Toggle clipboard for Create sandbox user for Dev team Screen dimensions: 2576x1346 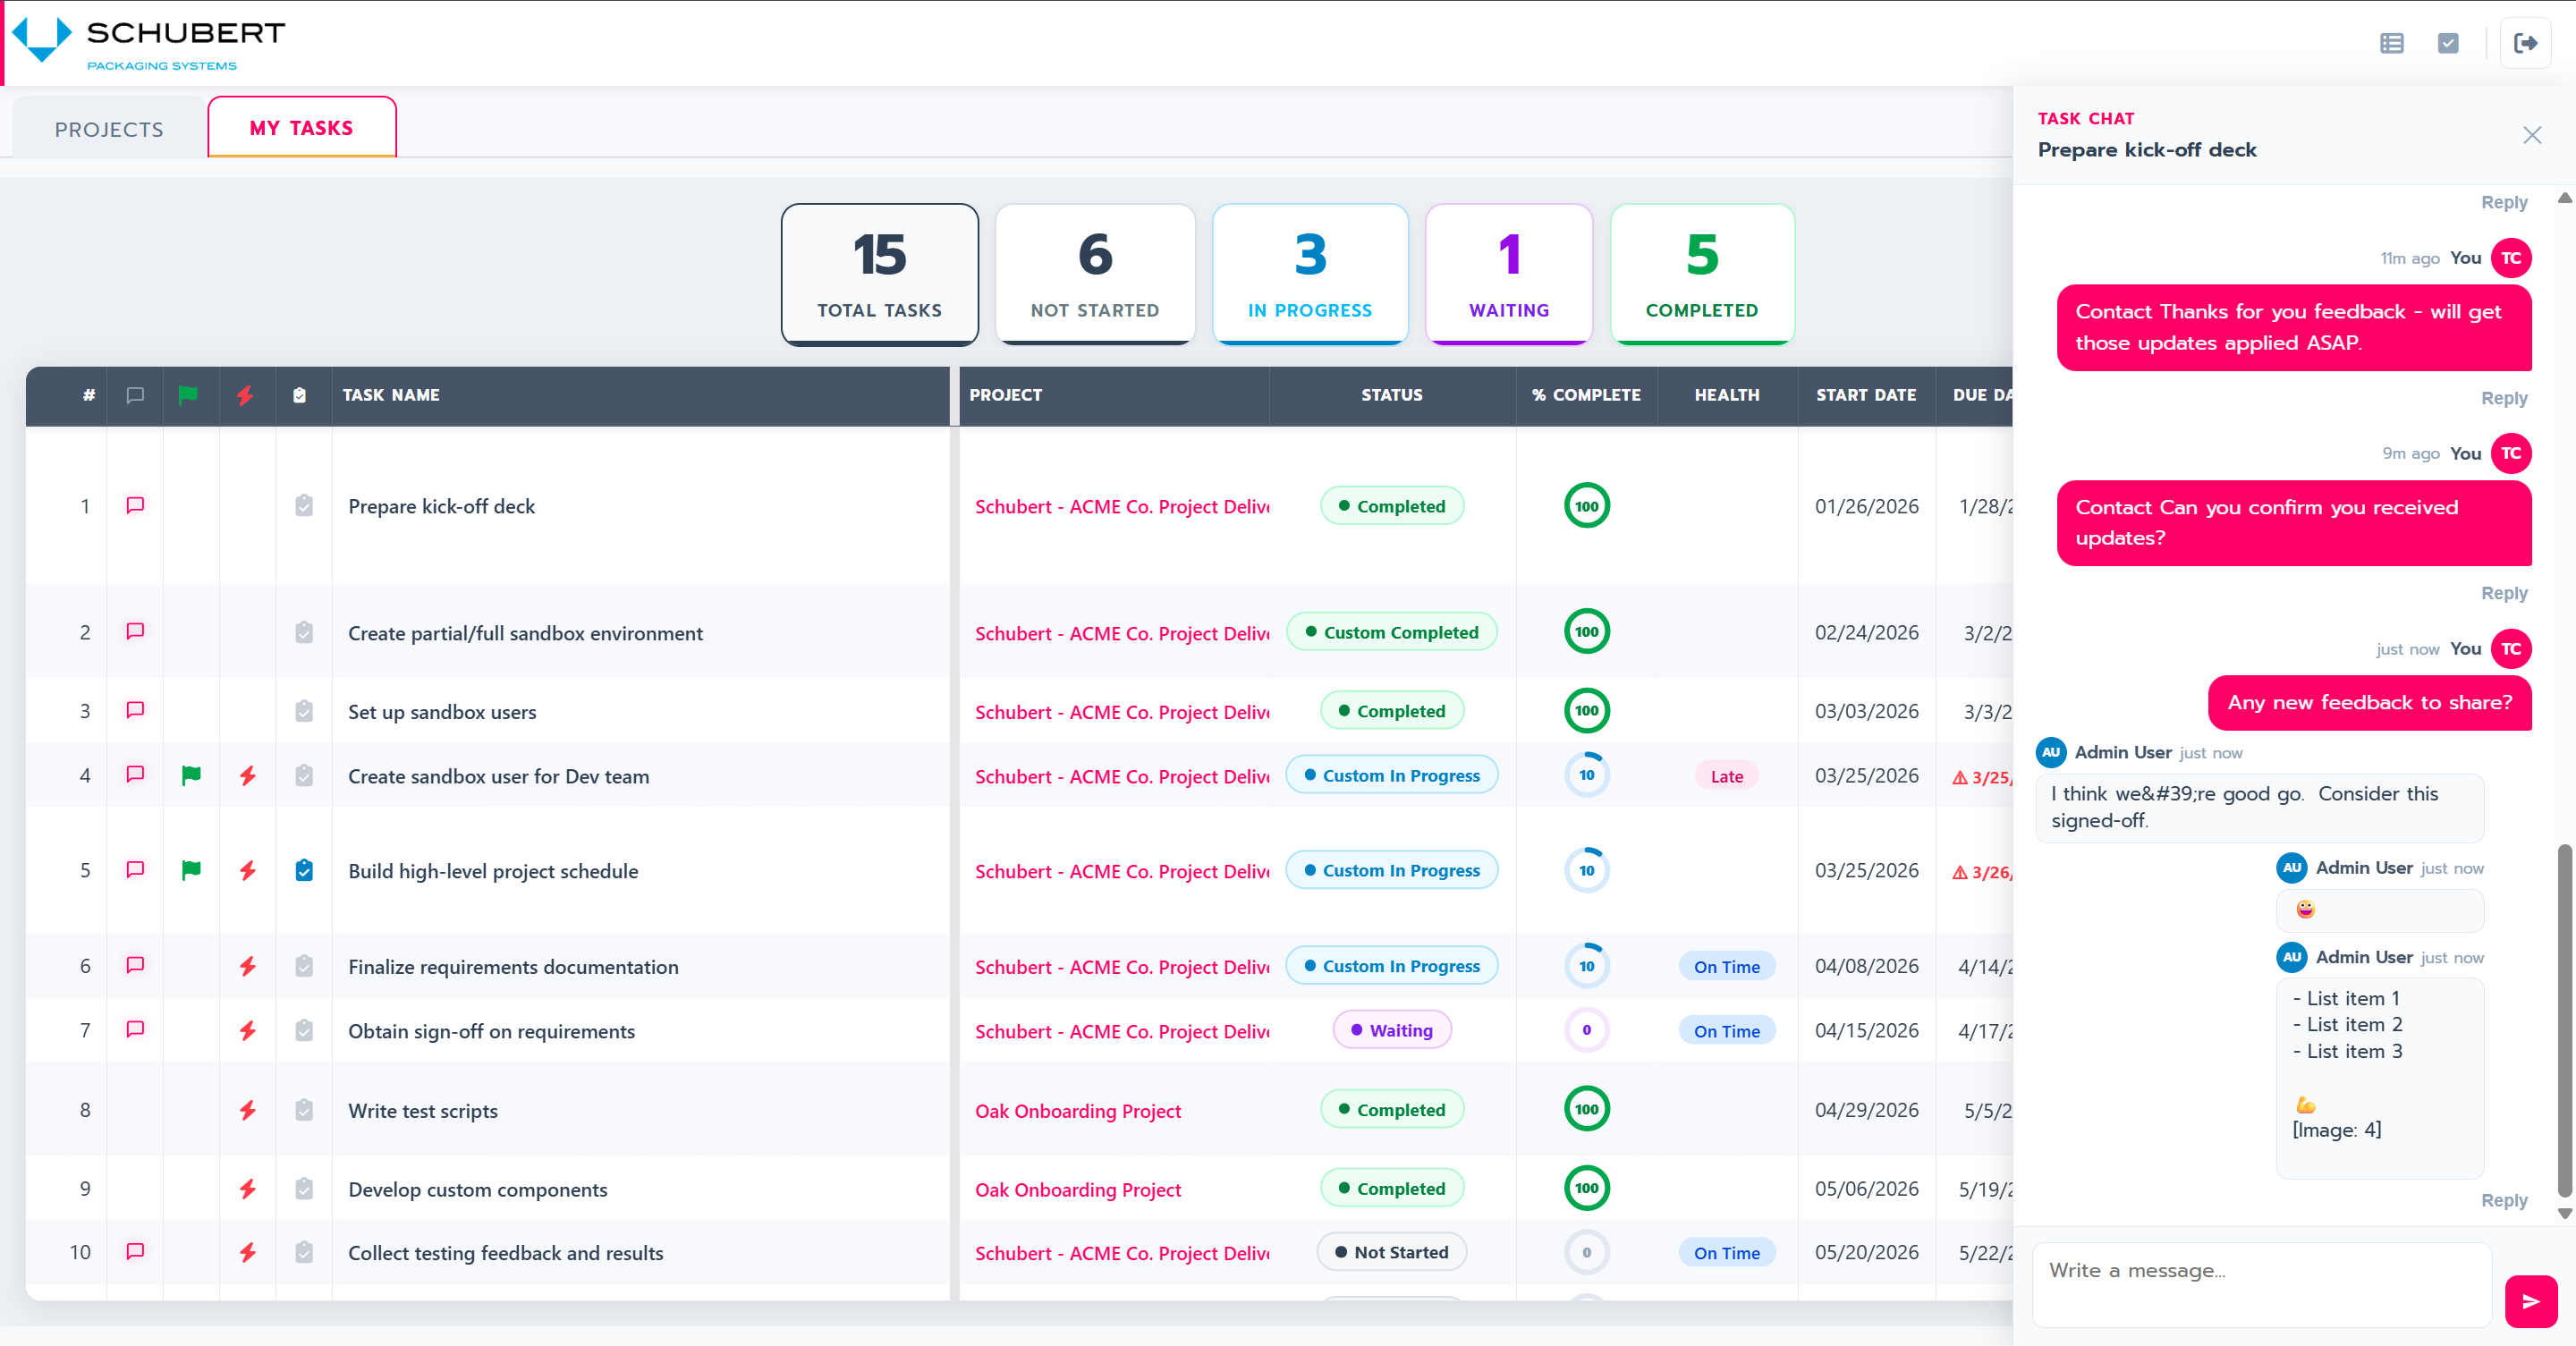click(x=304, y=775)
